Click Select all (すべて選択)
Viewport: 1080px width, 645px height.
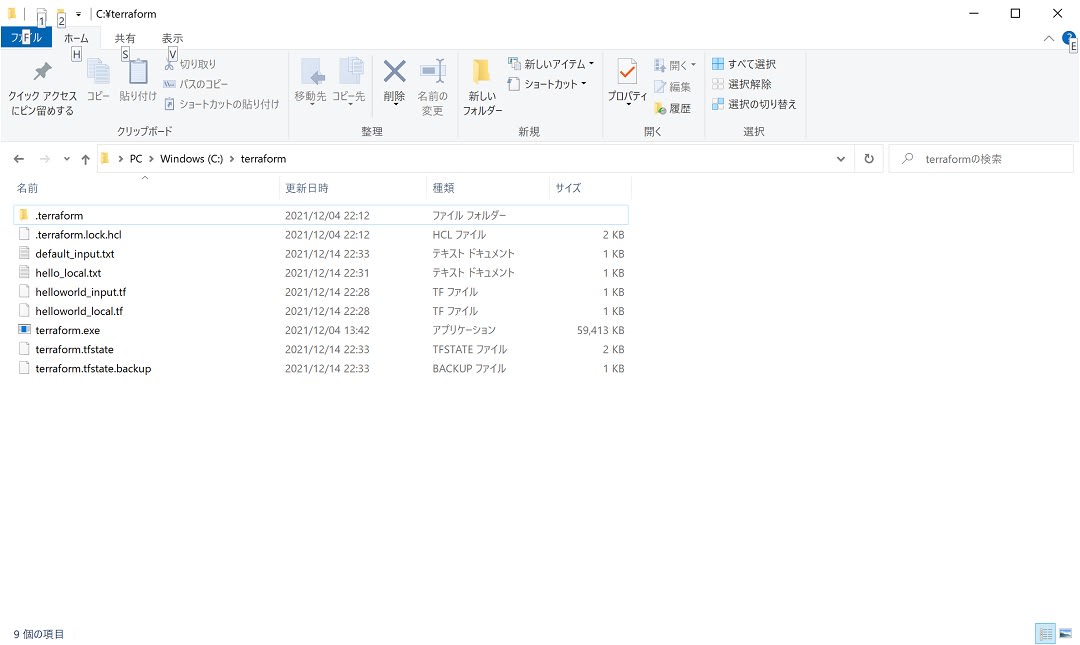tap(744, 64)
